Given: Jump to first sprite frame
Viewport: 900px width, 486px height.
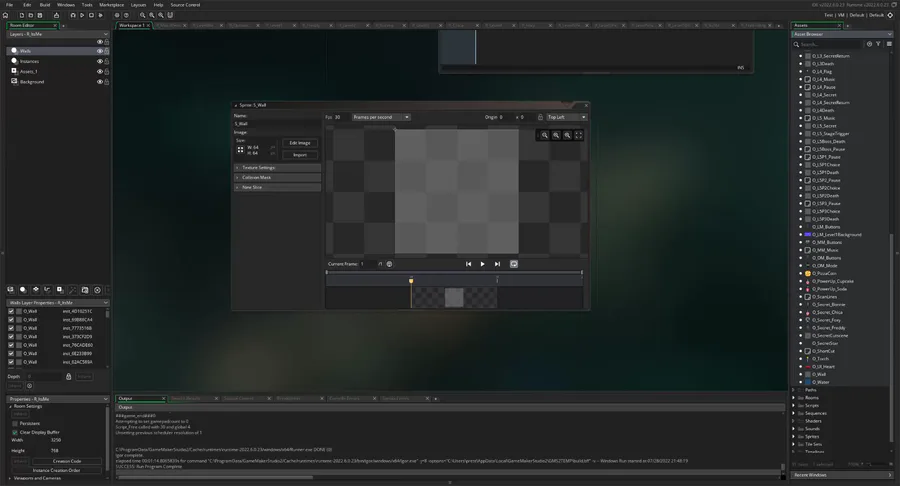Looking at the screenshot, I should 468,264.
